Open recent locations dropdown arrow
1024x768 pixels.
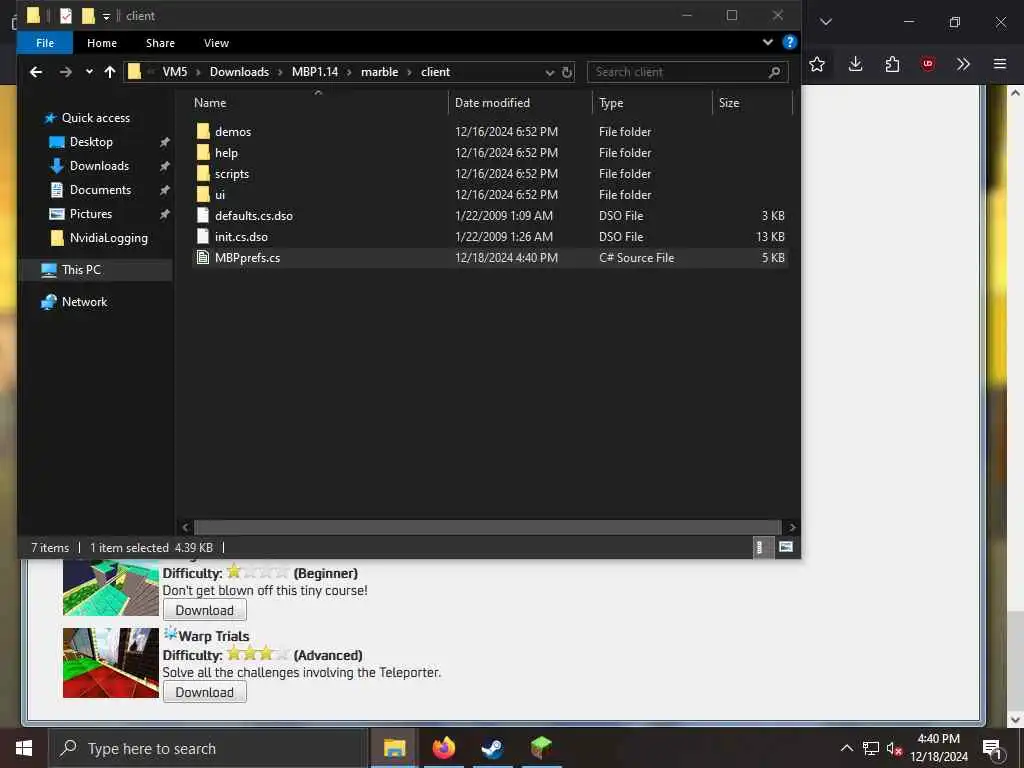89,72
